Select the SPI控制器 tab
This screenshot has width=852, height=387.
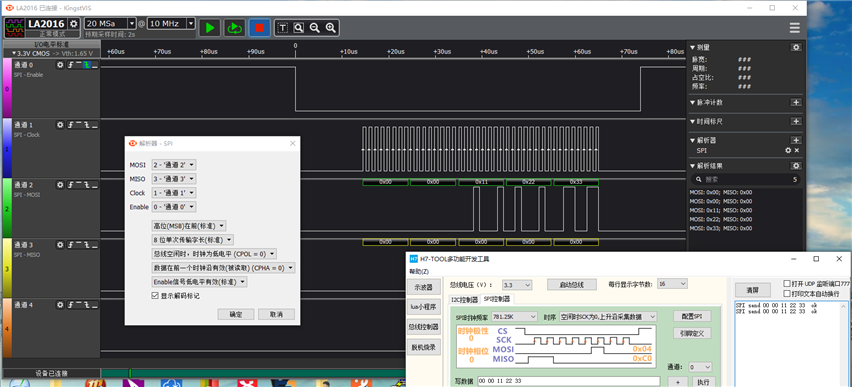(x=497, y=299)
